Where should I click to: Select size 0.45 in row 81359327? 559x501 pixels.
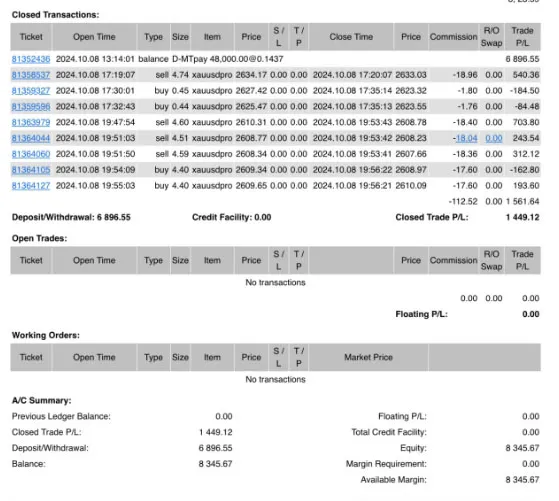click(180, 91)
